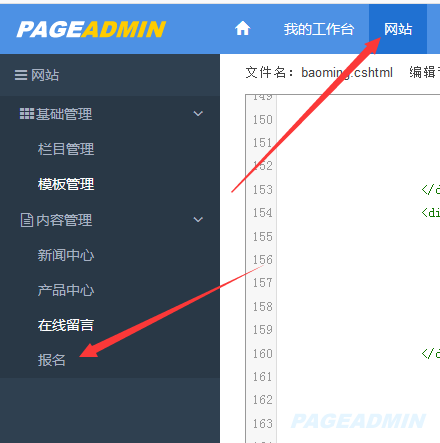This screenshot has width=440, height=443.
Task: Click line number 150 in the editor gutter
Action: [263, 120]
